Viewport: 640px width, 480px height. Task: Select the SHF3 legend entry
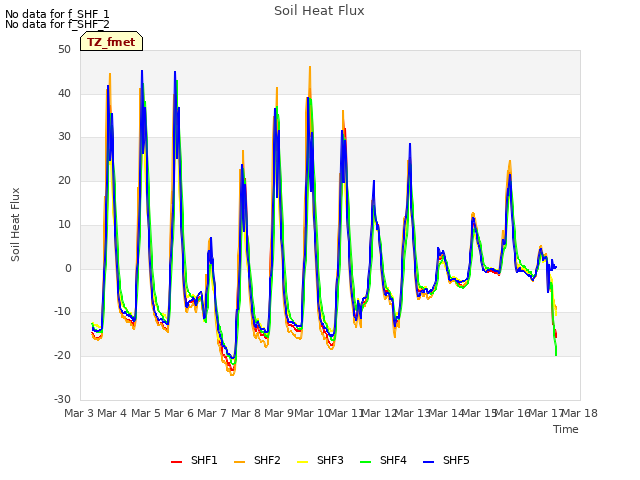click(320, 460)
